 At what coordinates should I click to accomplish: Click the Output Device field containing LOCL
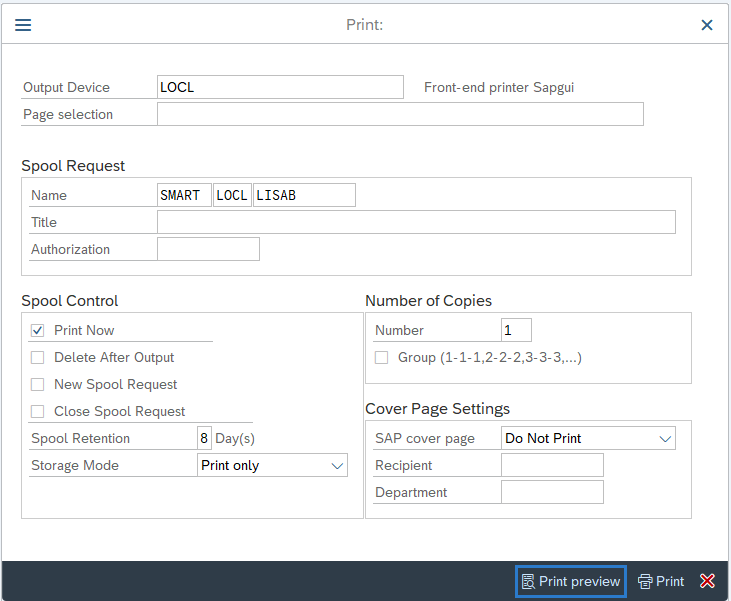[x=280, y=87]
